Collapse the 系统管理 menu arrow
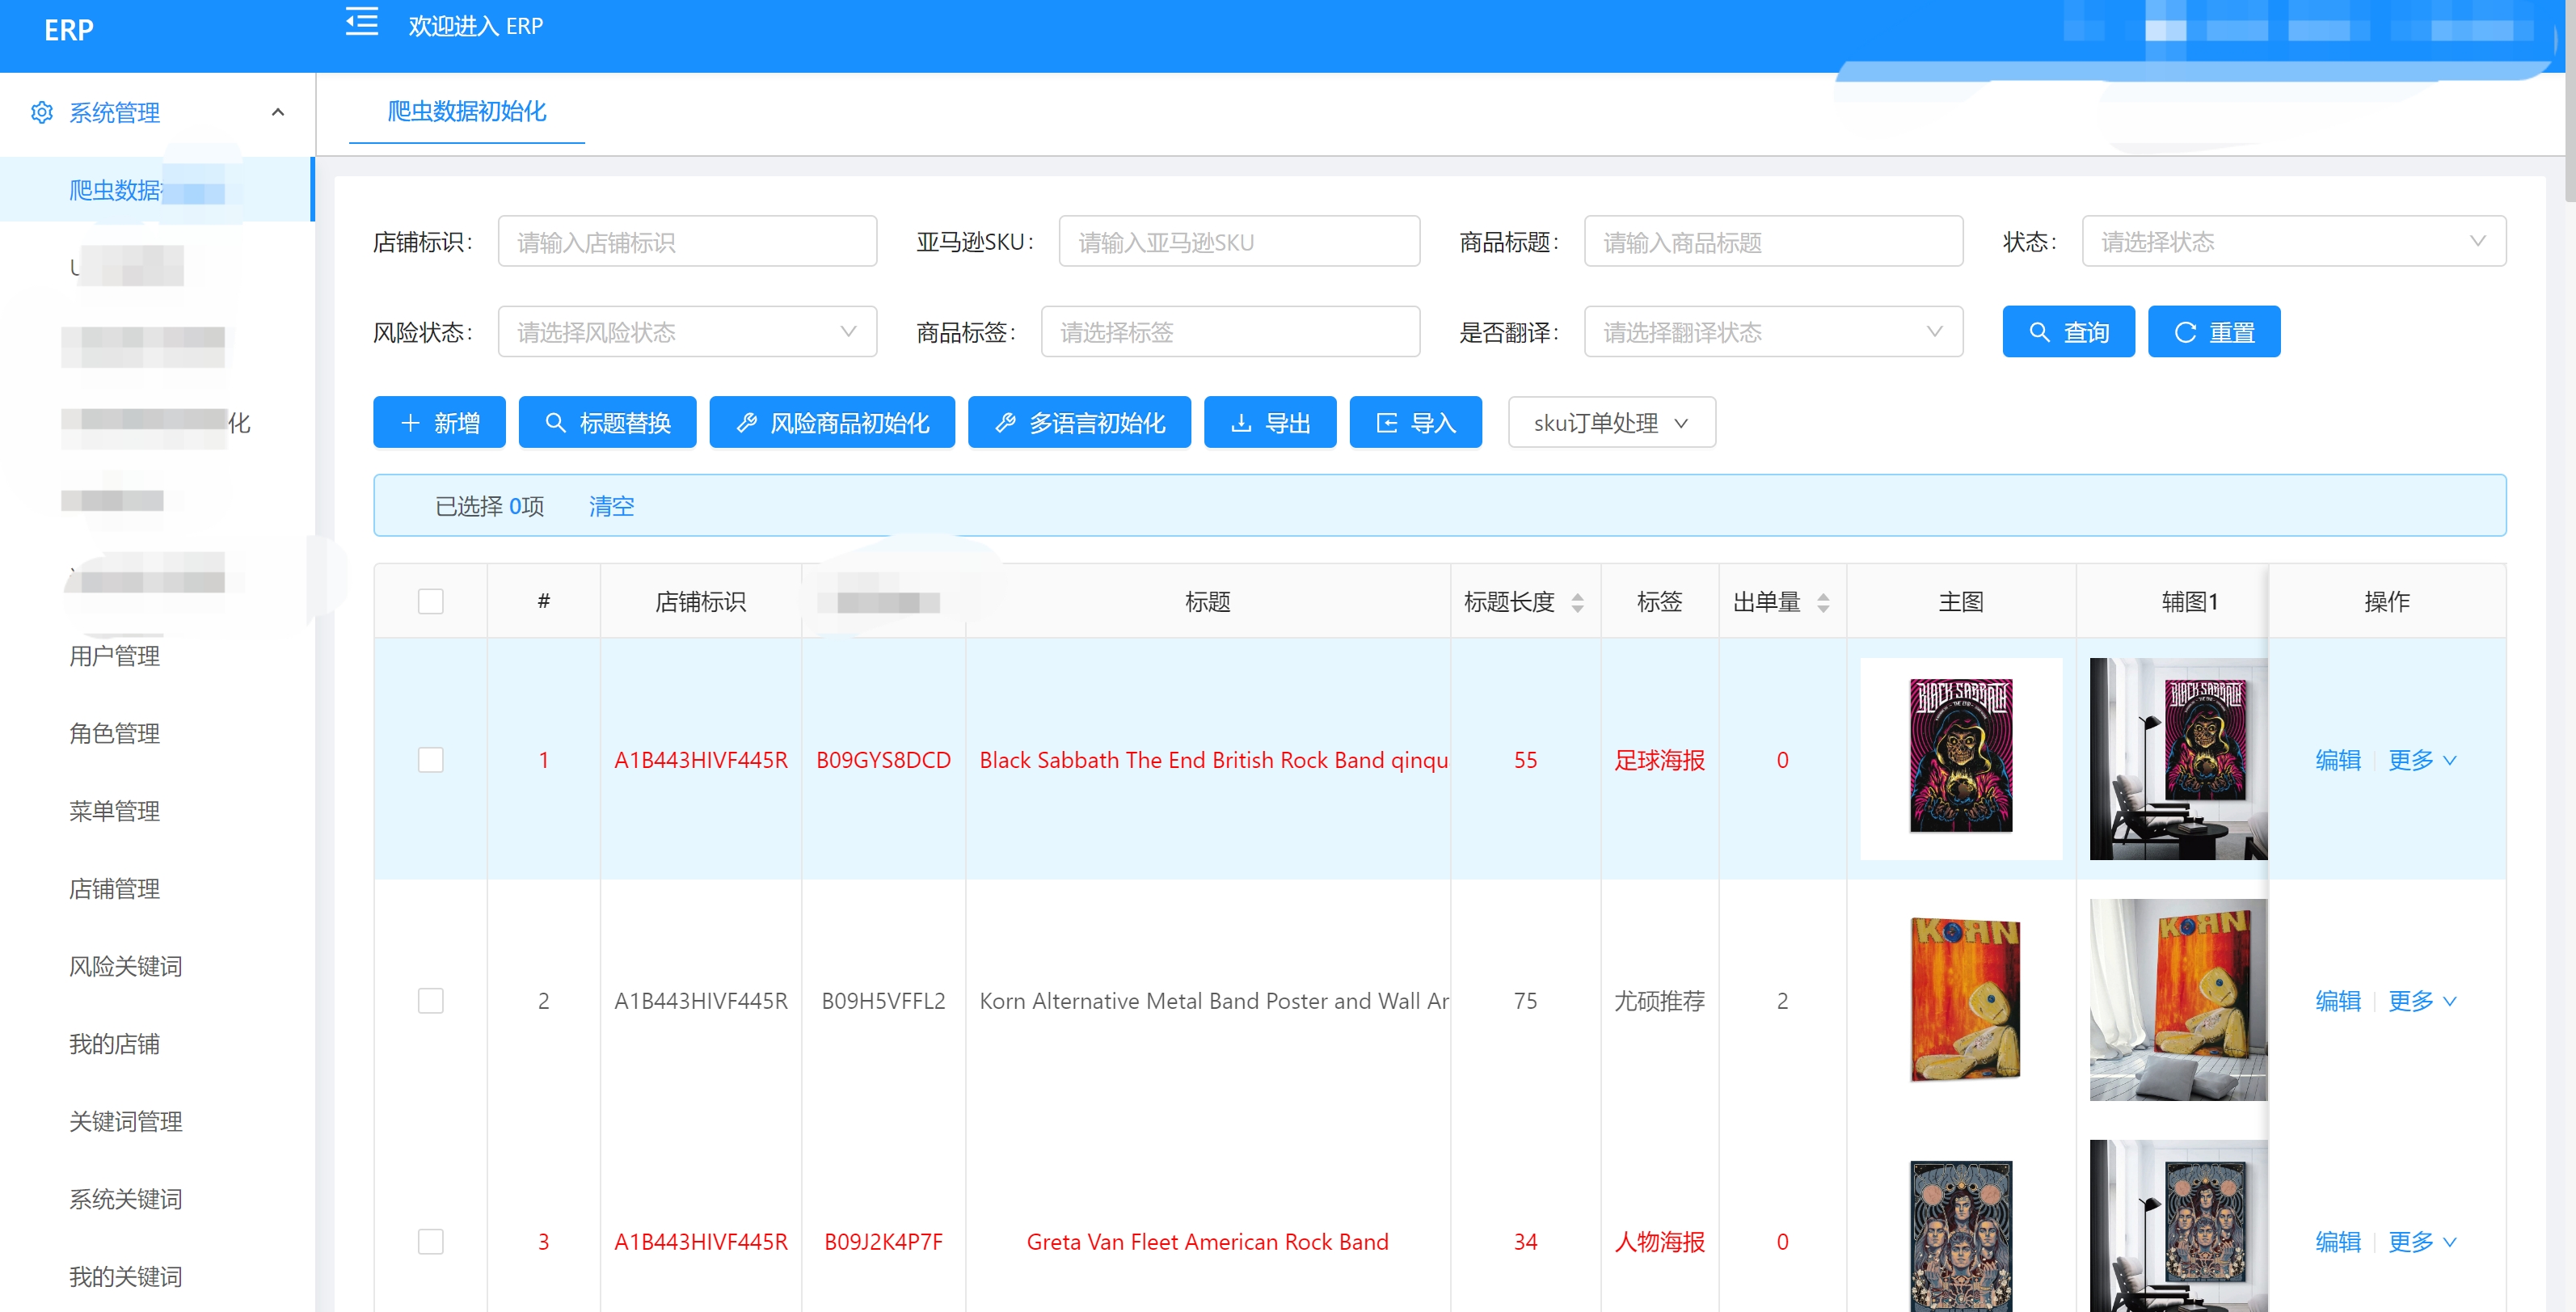Image resolution: width=2576 pixels, height=1312 pixels. pyautogui.click(x=278, y=112)
